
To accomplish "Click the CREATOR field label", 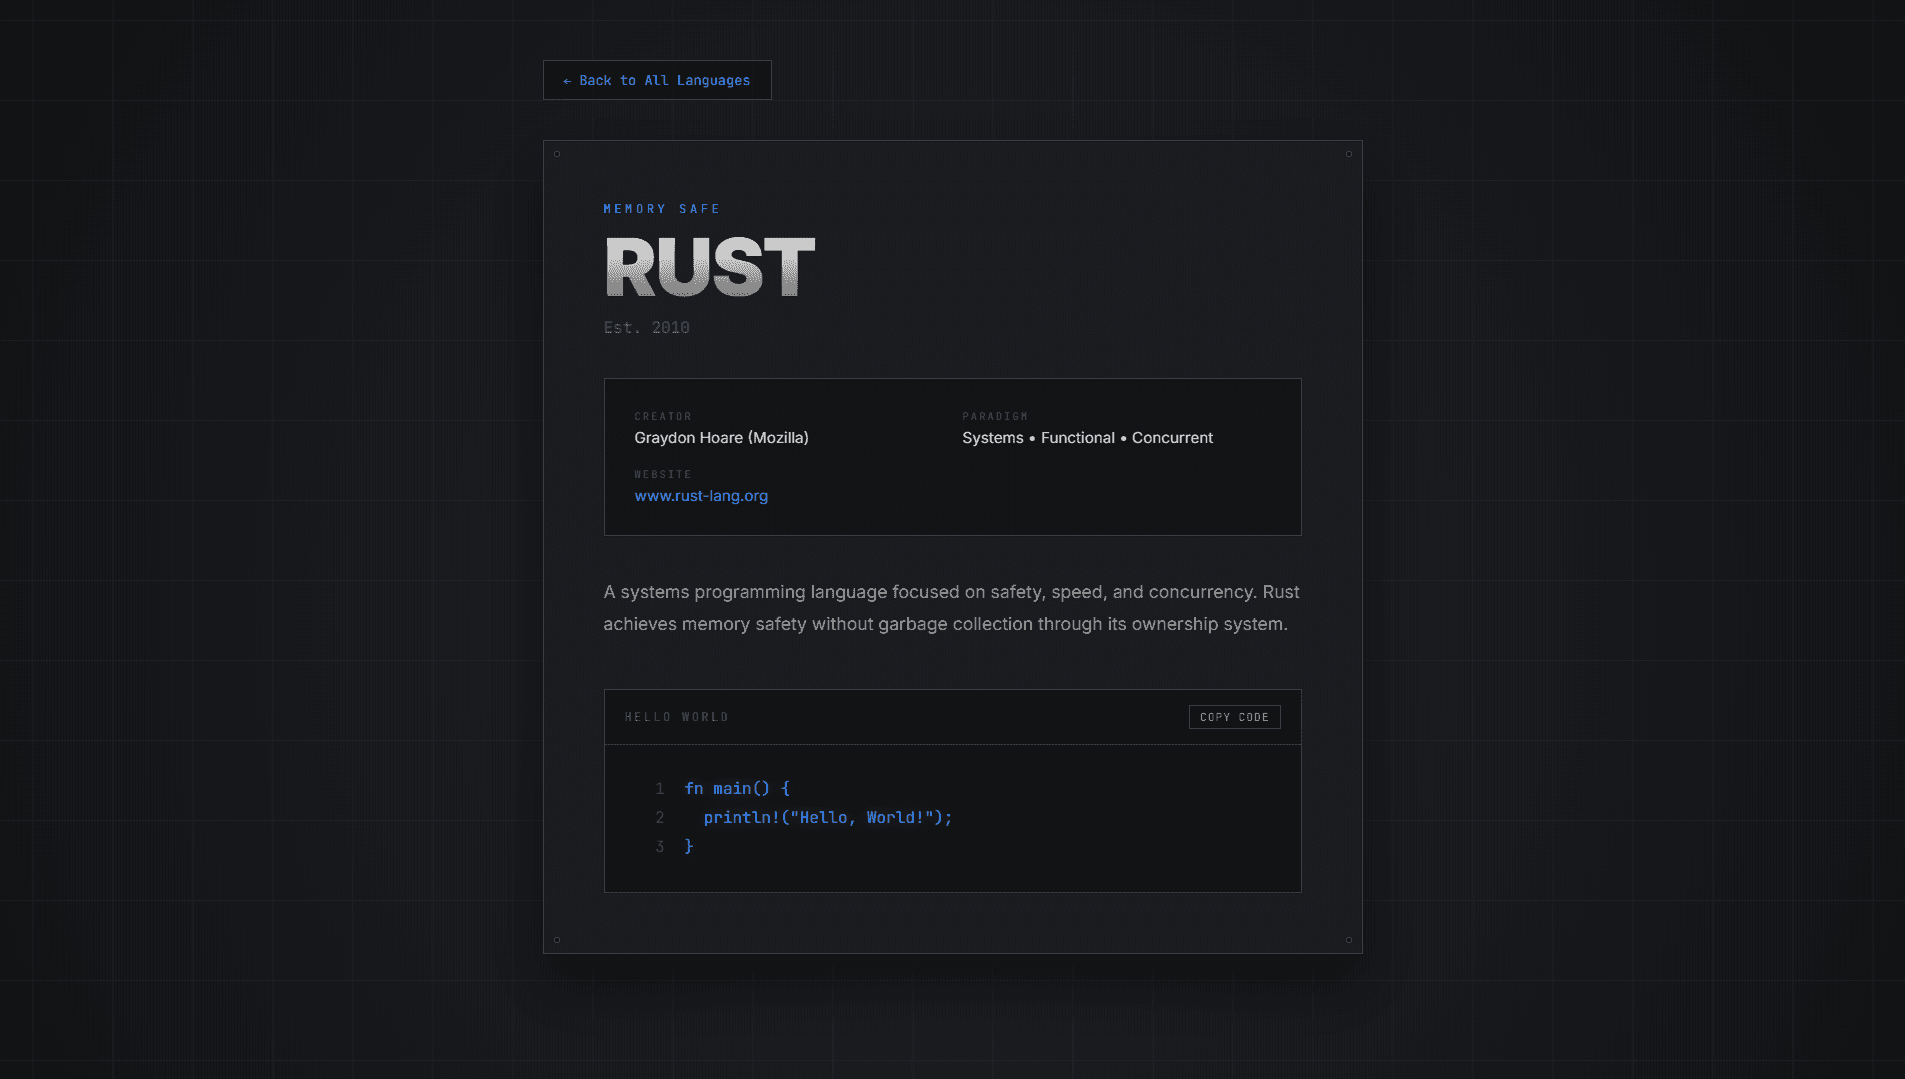I will tap(663, 416).
